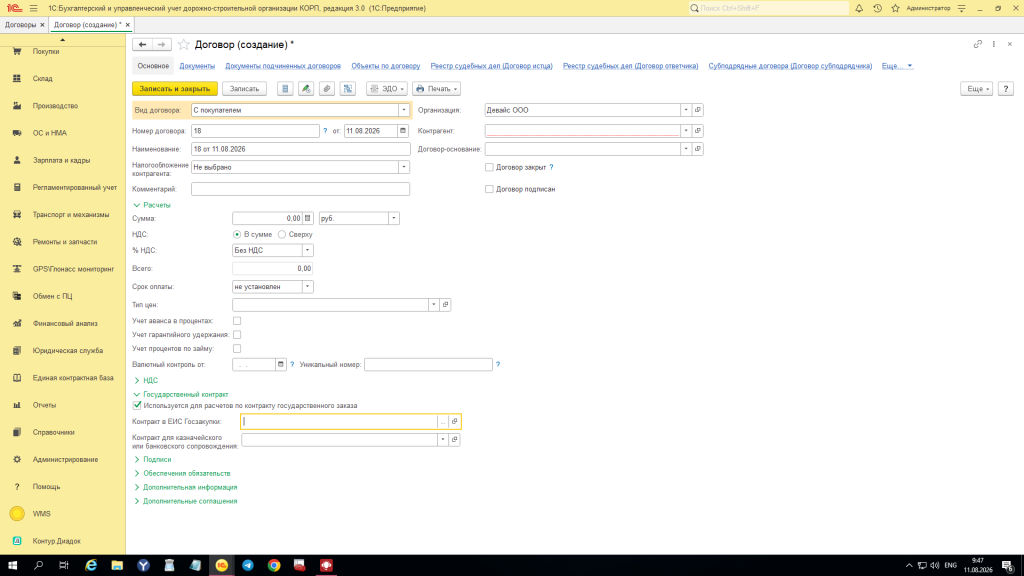1024x576 pixels.
Task: Check Договор подписан checkbox
Action: coord(489,189)
